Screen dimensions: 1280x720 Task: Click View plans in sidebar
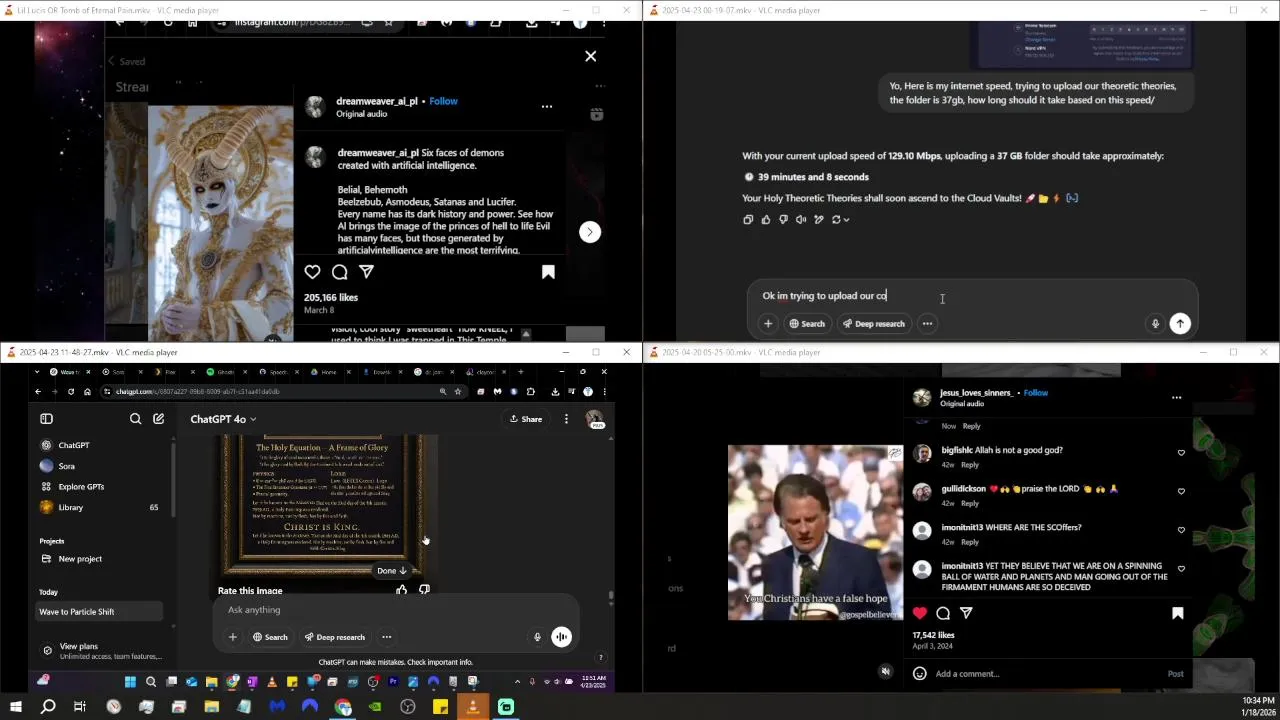tap(98, 651)
